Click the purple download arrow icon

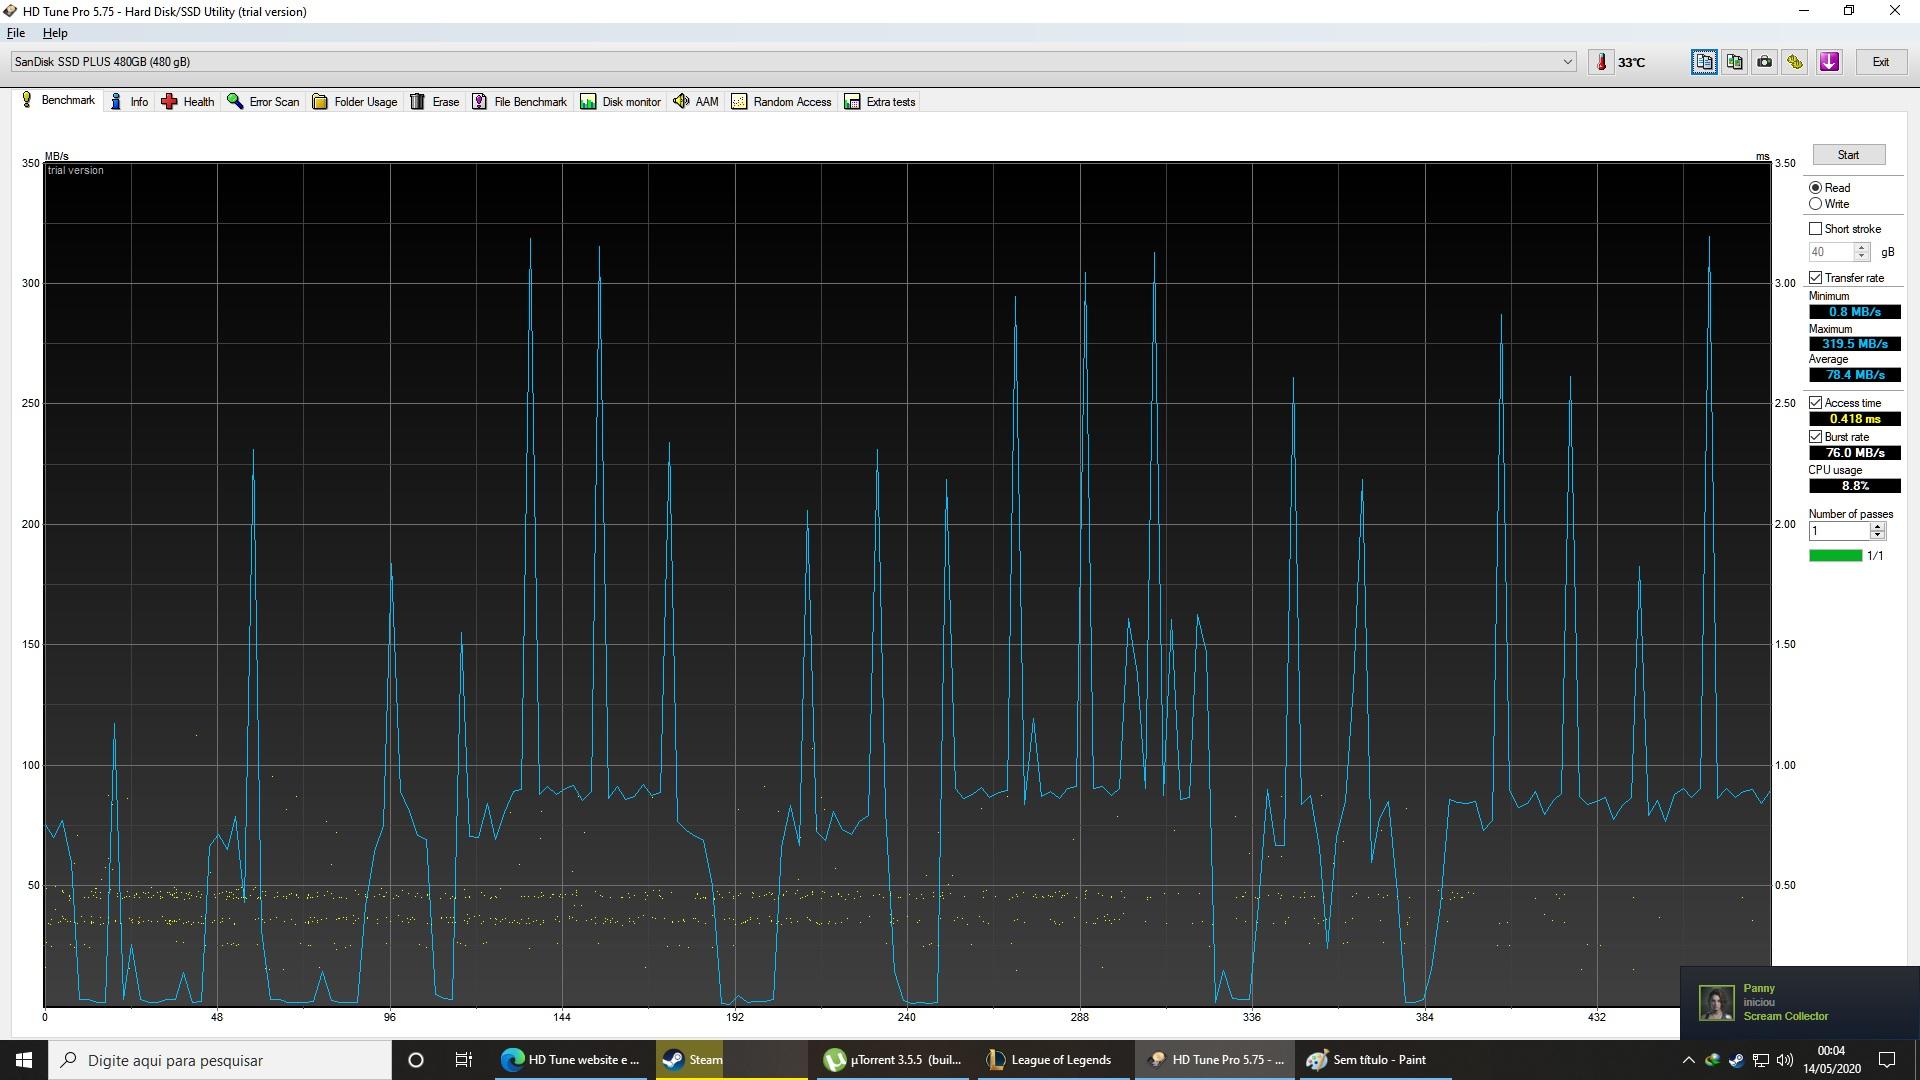[1829, 62]
